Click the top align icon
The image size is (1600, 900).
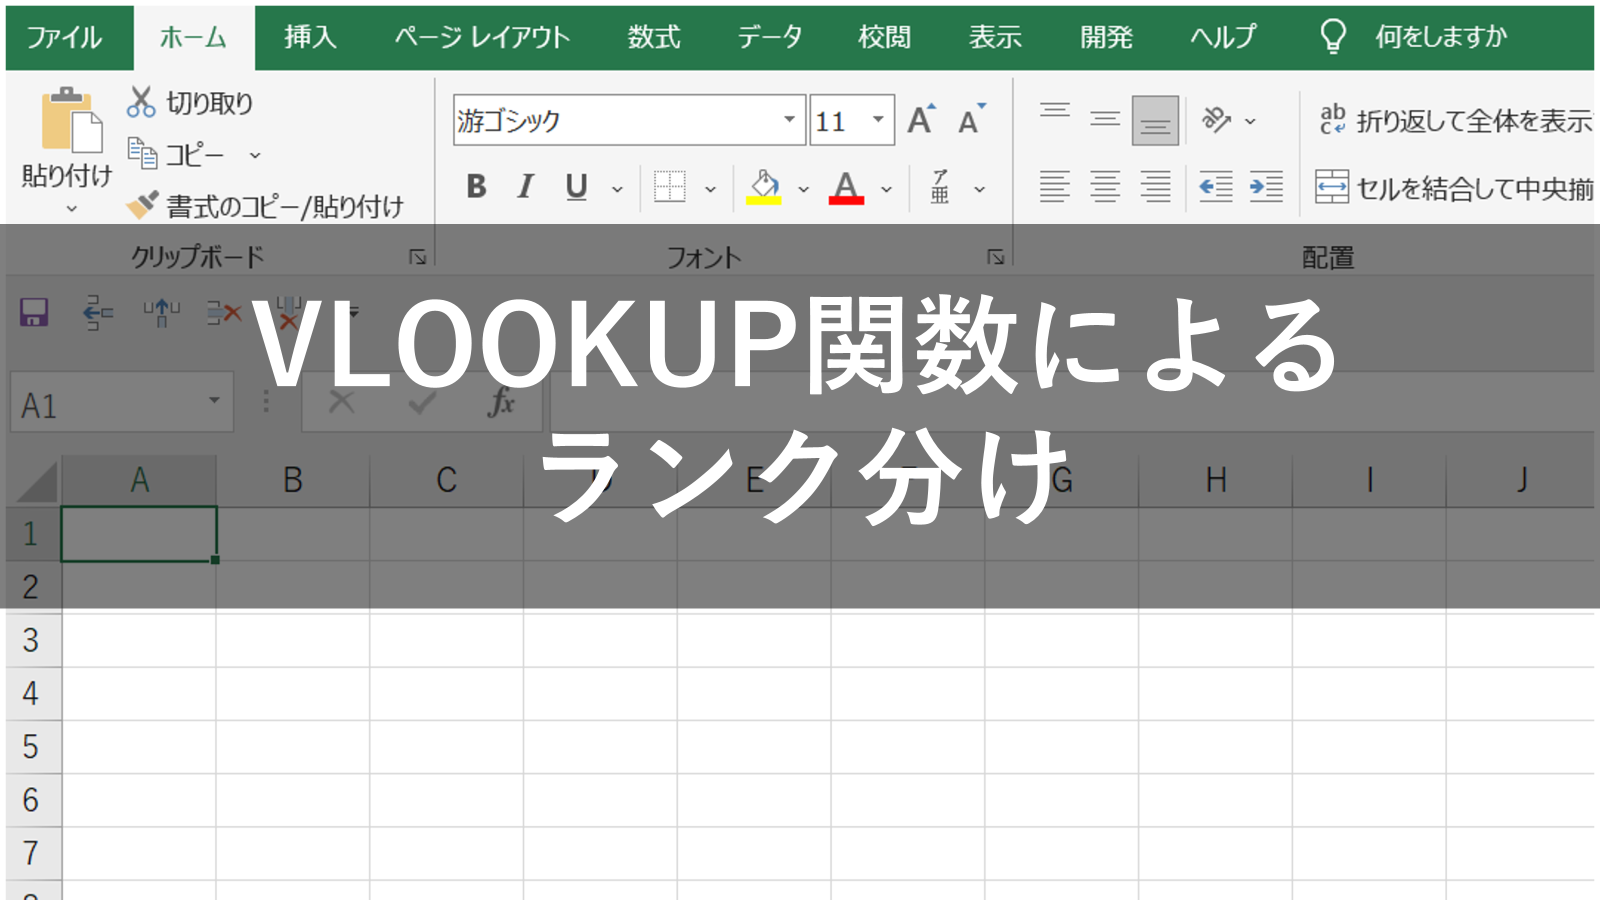(1055, 112)
